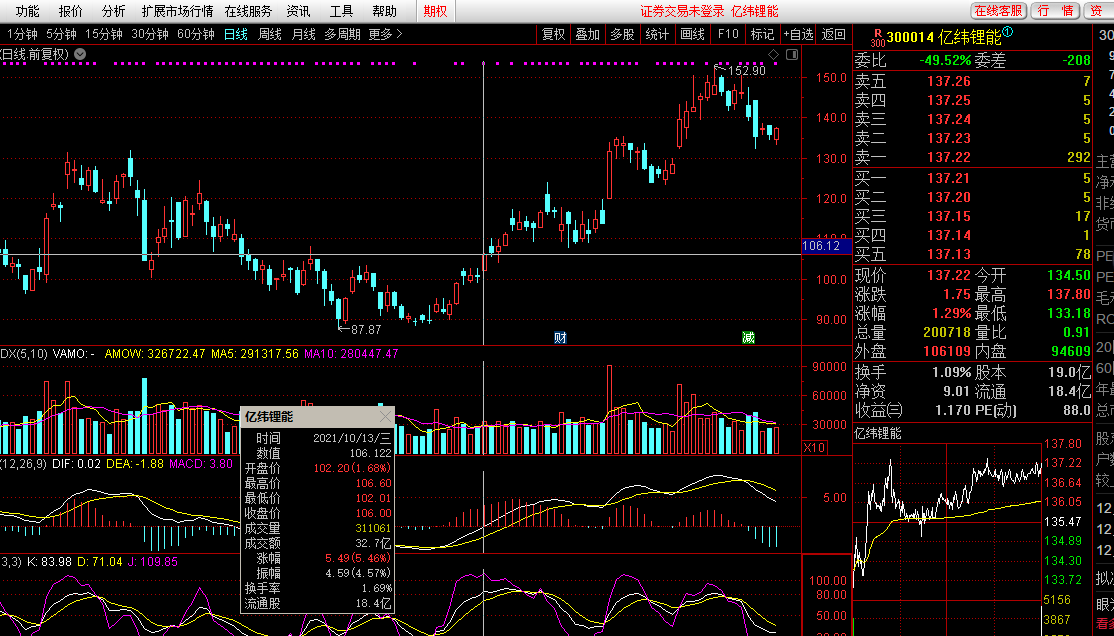Click the 买一 price 137.21

(948, 178)
